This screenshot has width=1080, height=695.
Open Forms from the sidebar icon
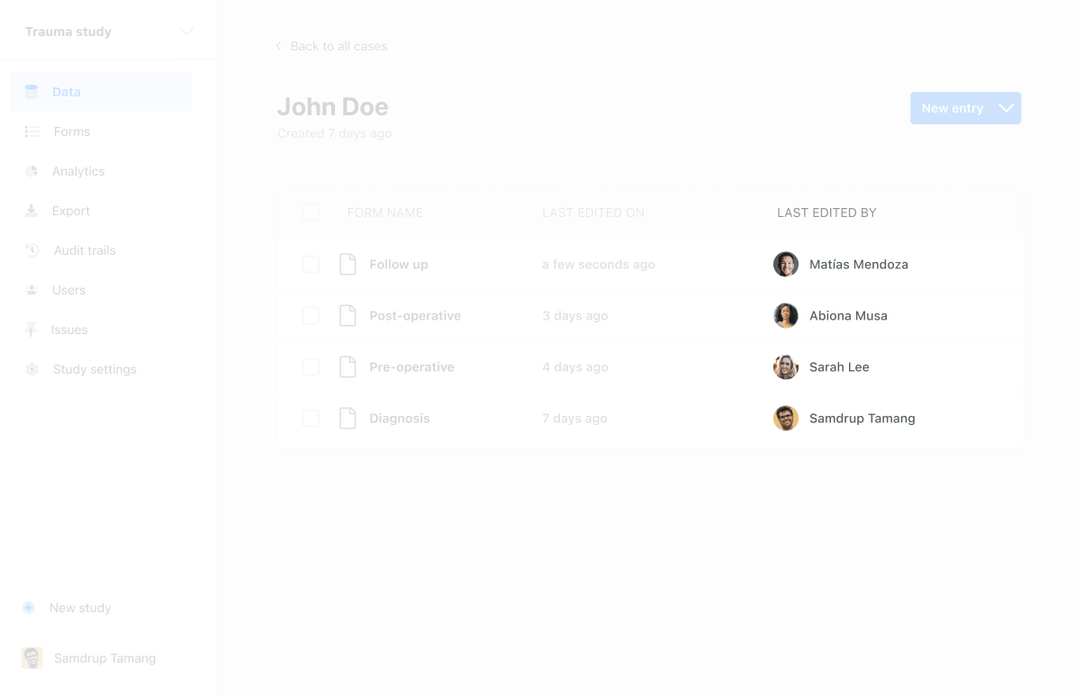click(x=31, y=131)
